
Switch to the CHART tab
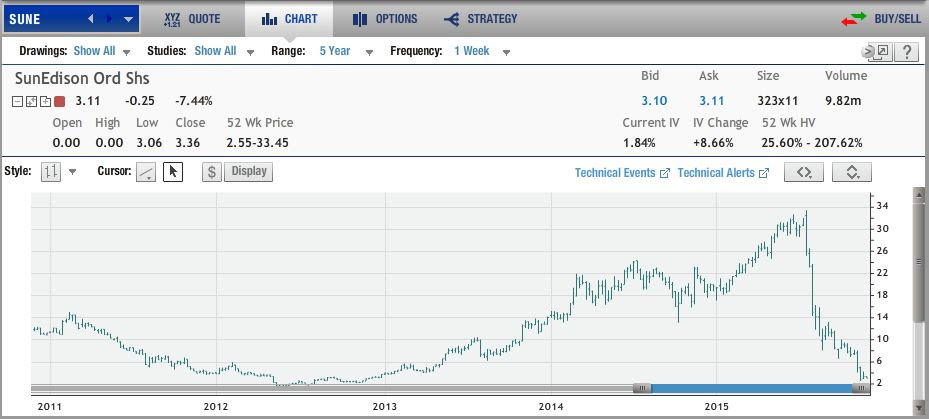[x=289, y=19]
